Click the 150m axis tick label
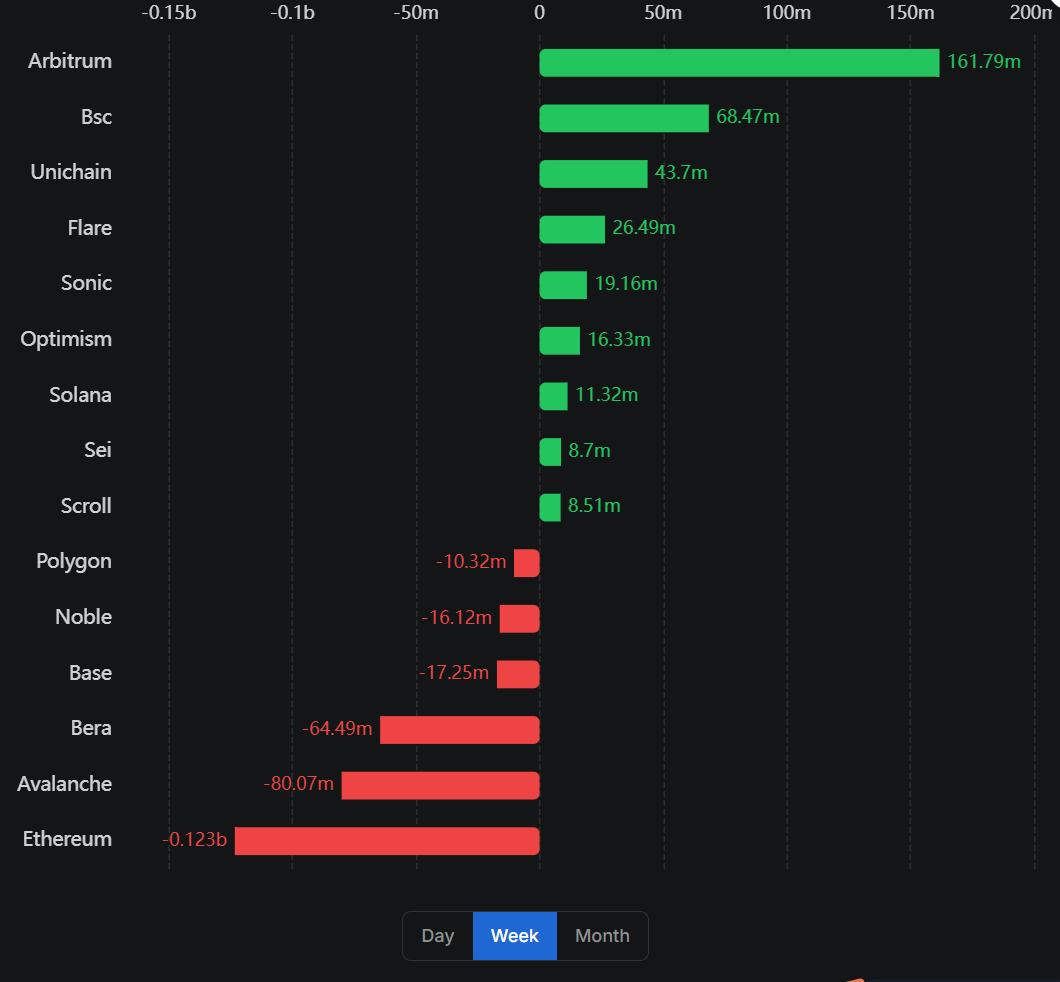The height and width of the screenshot is (982, 1060). (911, 12)
